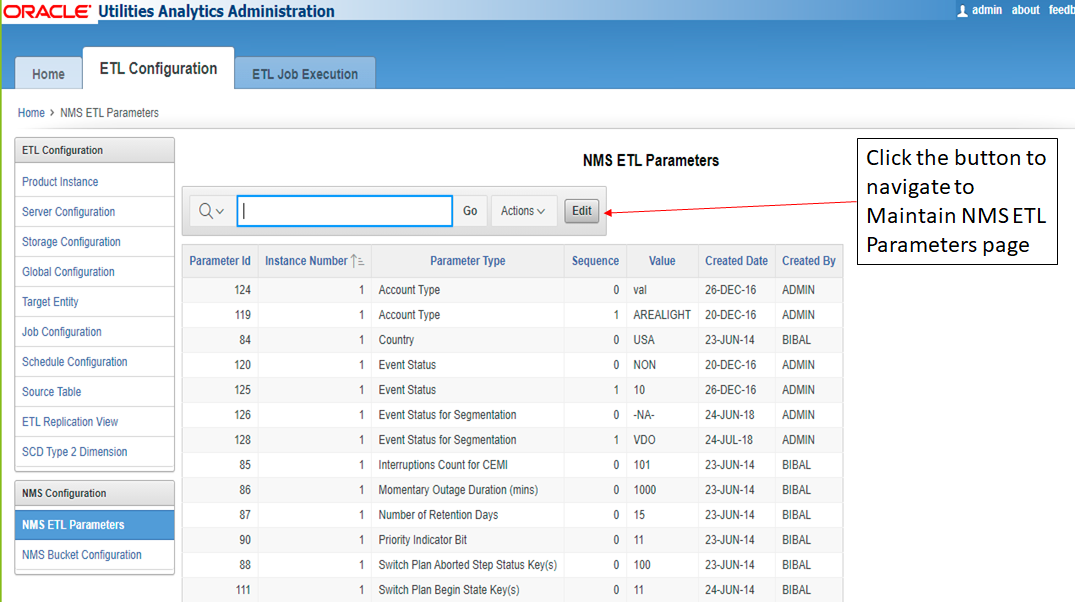This screenshot has height=602, width=1075.
Task: Click the Oracle logo
Action: (x=45, y=11)
